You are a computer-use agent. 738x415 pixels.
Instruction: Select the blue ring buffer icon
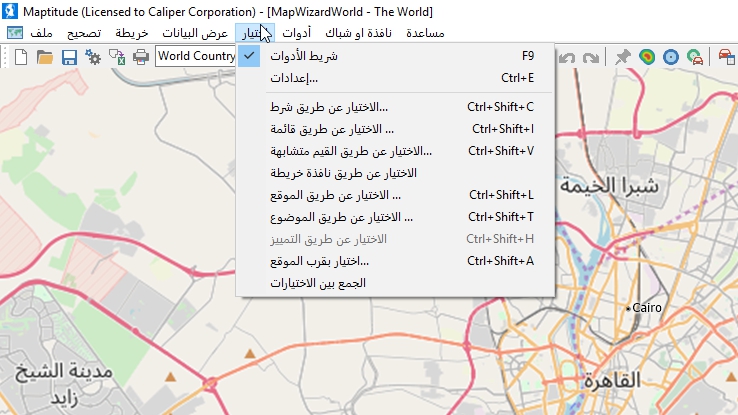point(671,57)
